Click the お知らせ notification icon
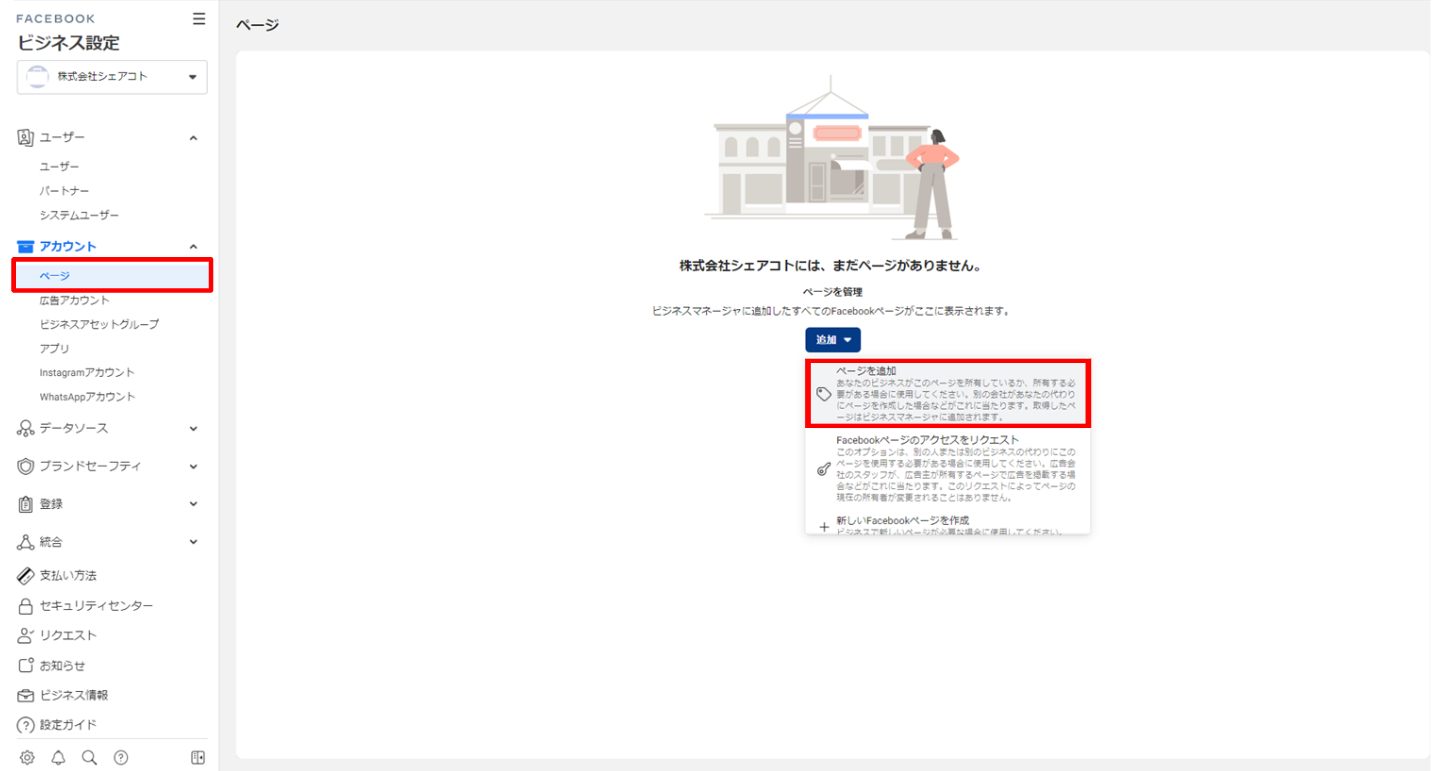 pos(26,665)
